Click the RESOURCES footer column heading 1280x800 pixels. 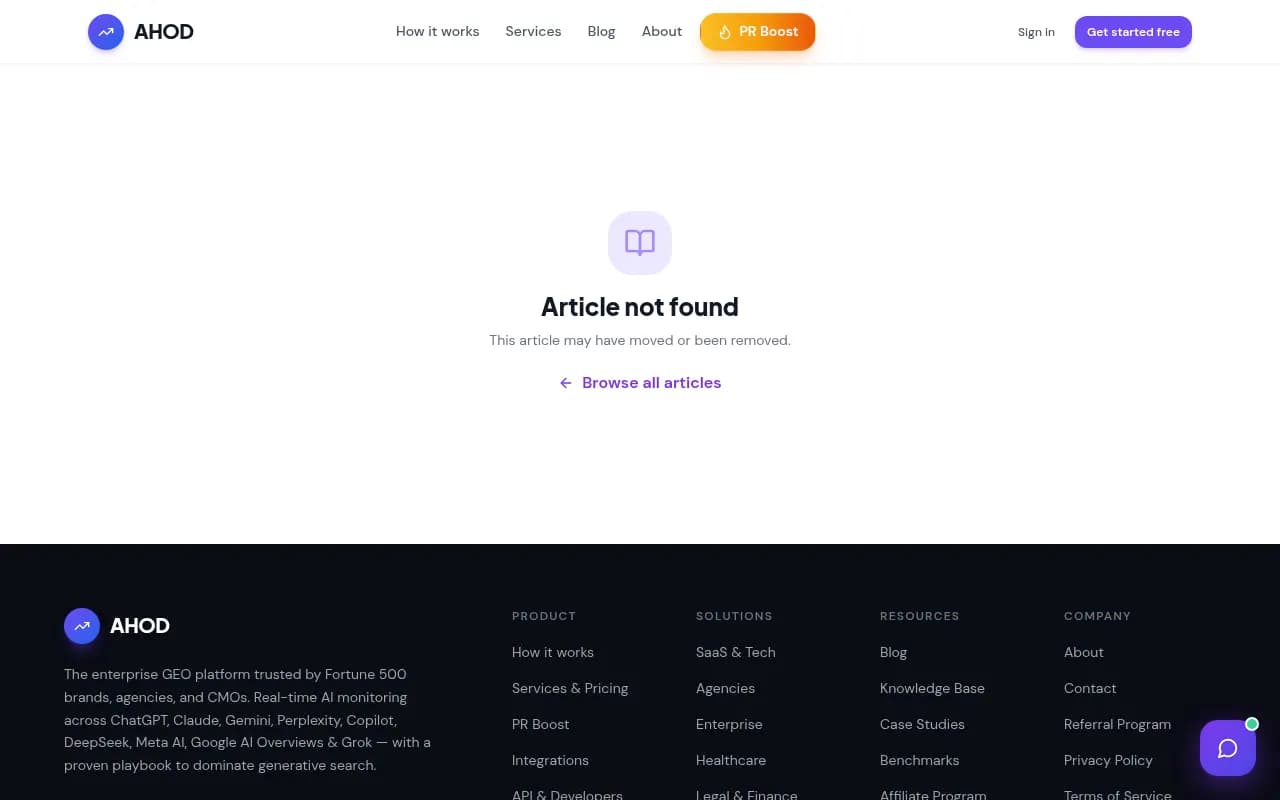coord(919,616)
